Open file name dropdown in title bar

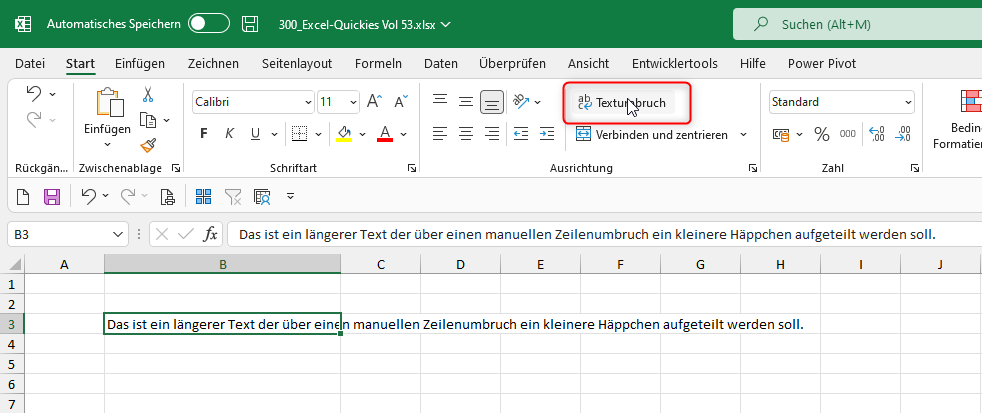pyautogui.click(x=446, y=25)
